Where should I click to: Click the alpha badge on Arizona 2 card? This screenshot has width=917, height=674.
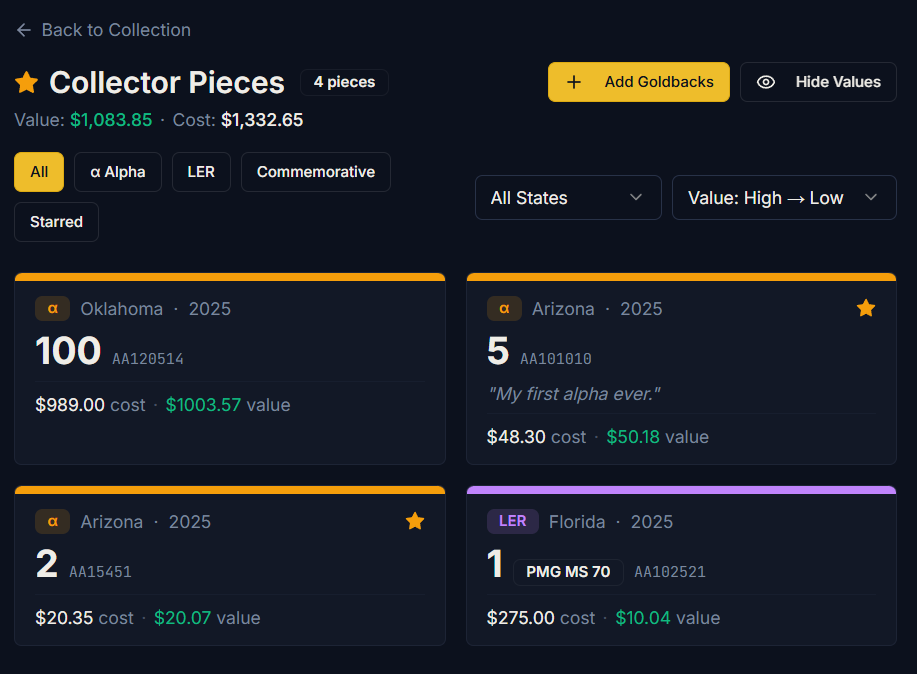point(52,521)
